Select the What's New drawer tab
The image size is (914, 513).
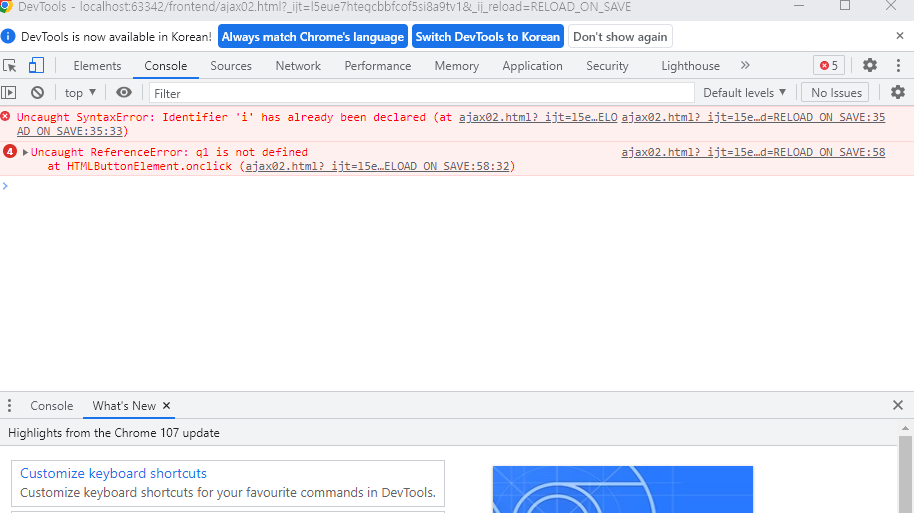coord(124,406)
